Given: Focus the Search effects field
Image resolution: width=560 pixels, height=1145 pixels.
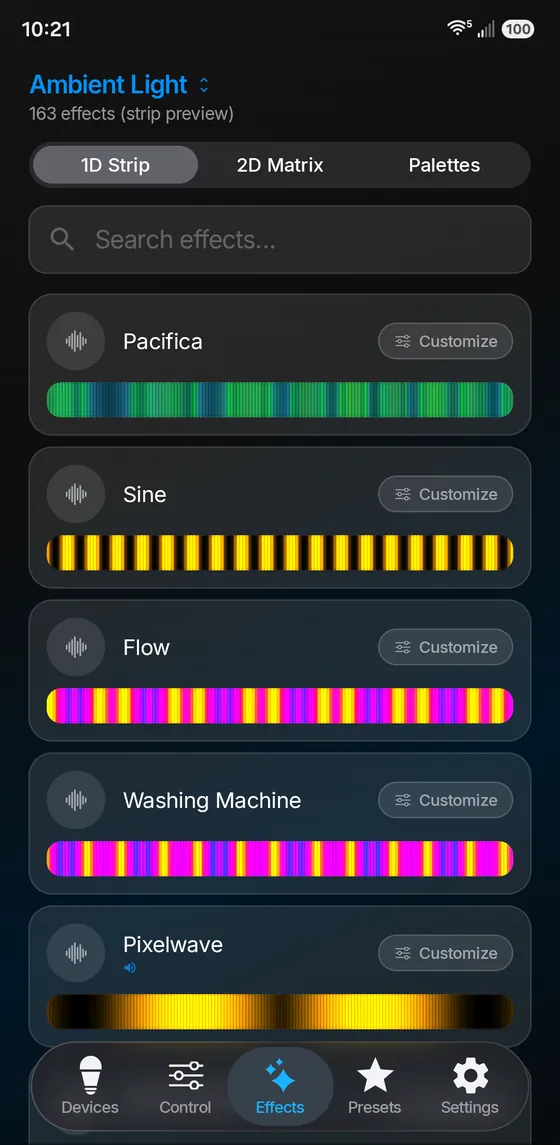Looking at the screenshot, I should (280, 240).
